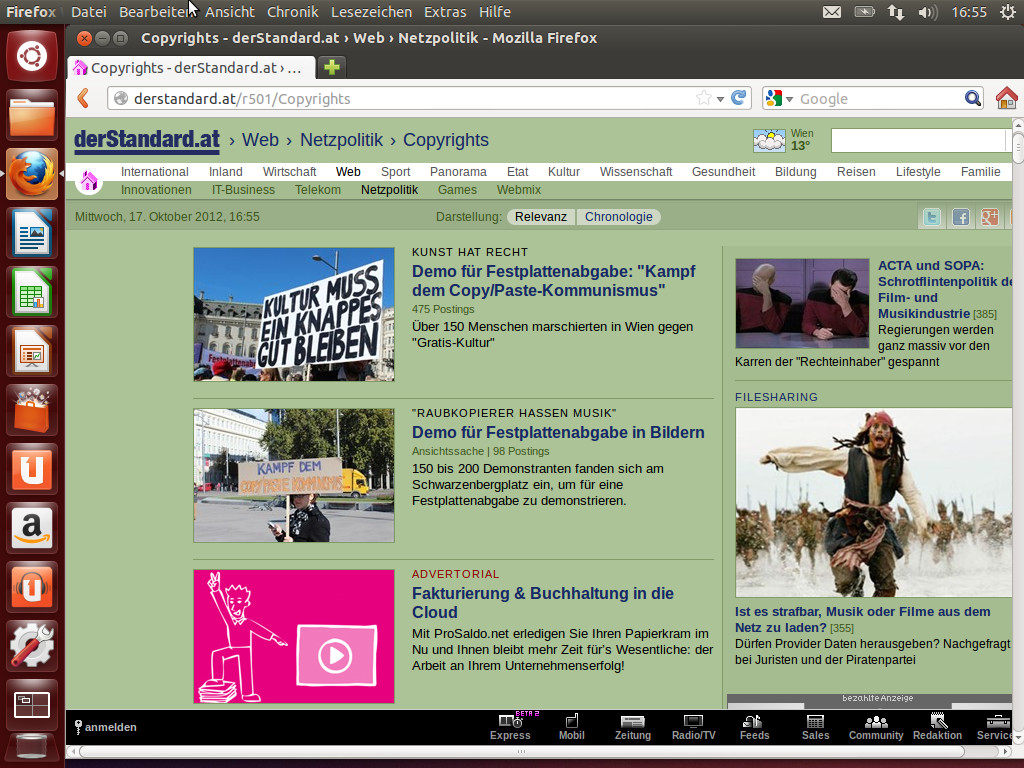The width and height of the screenshot is (1024, 768).
Task: Go to Firefox home page icon
Action: pos(1006,98)
